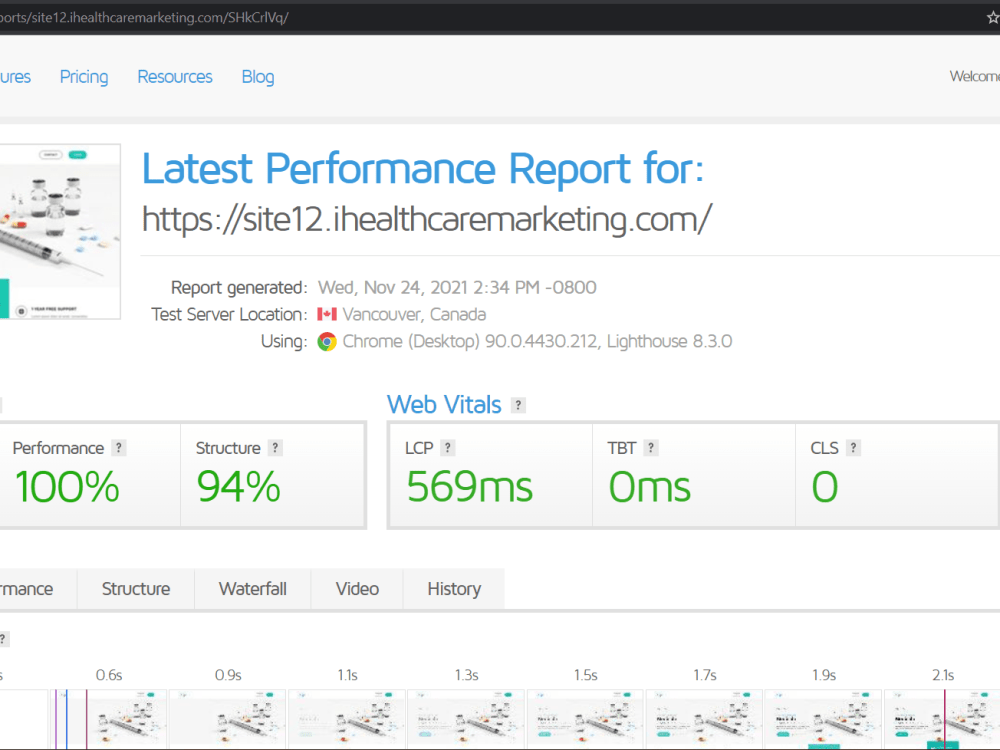The image size is (1000, 750).
Task: Click the Web Vitals heading link
Action: click(x=444, y=404)
